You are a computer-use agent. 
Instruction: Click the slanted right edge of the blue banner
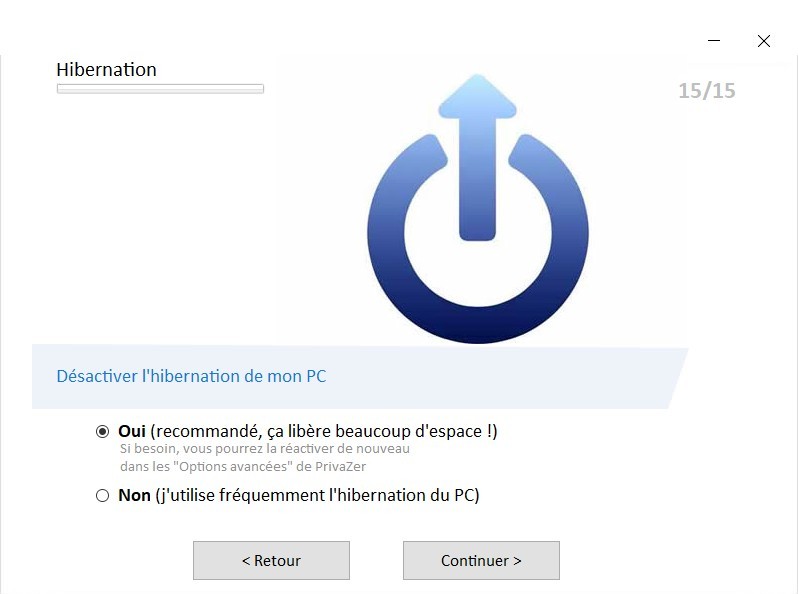(x=678, y=378)
